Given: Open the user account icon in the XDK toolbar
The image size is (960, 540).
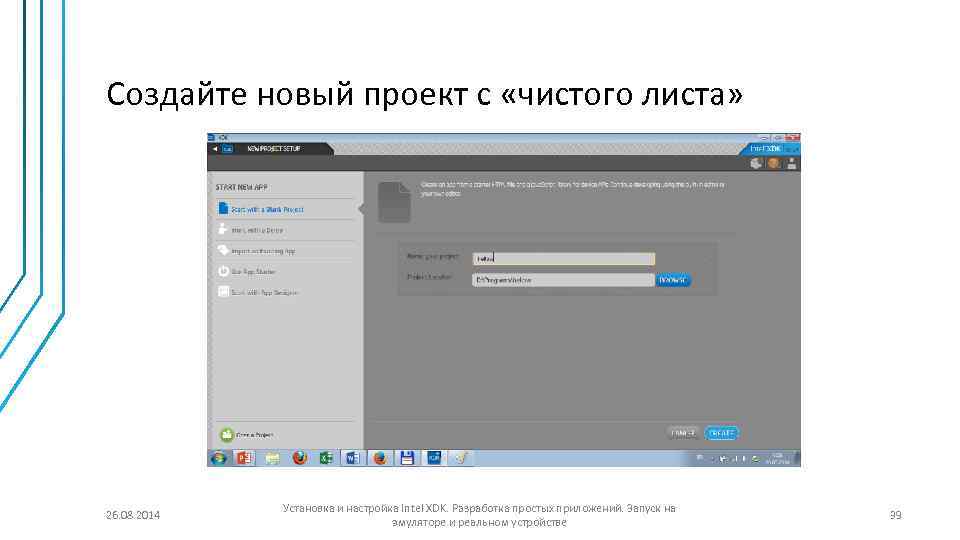Looking at the screenshot, I should (792, 163).
